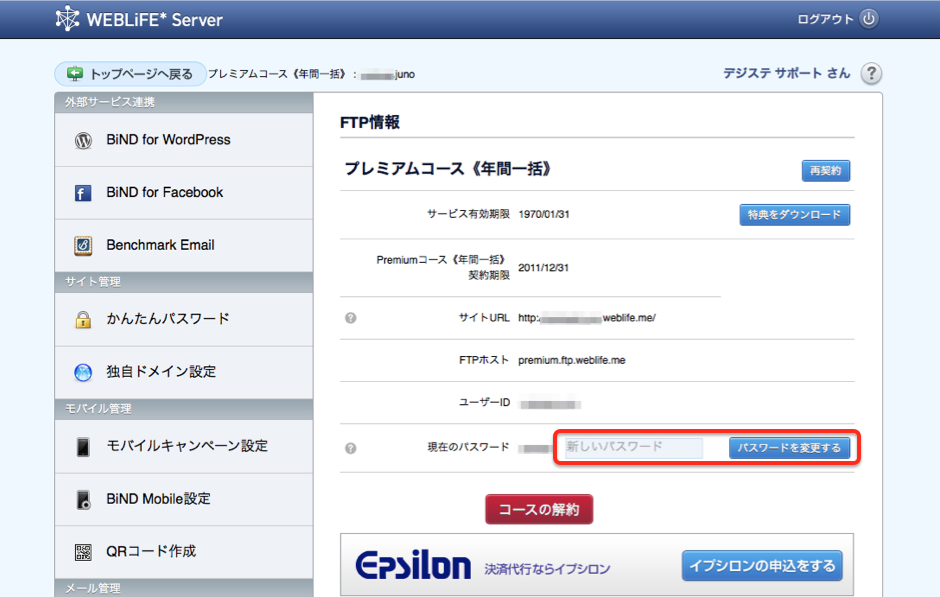
Task: Select BiND for WordPress menu entry
Action: click(x=168, y=140)
